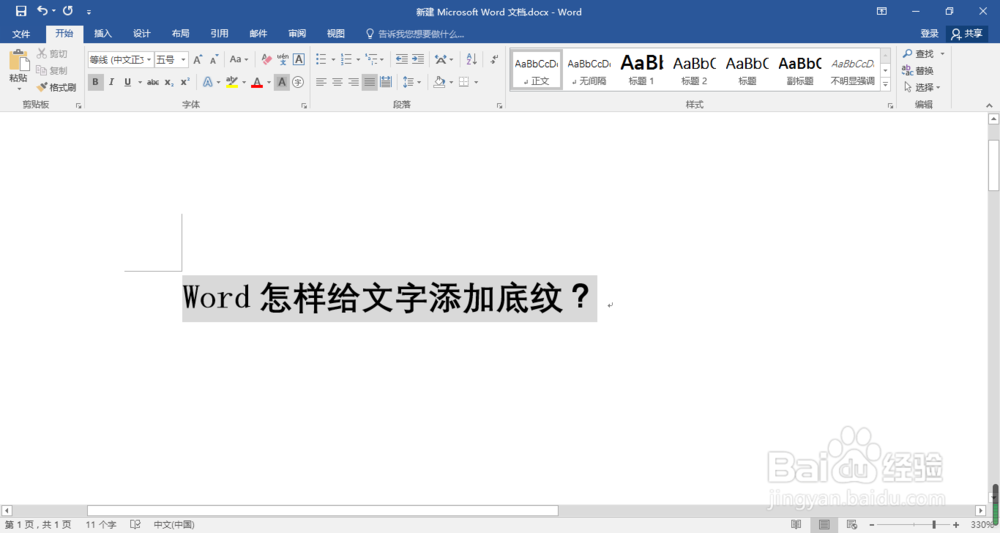The image size is (1000, 533).
Task: Toggle Subscript formatting
Action: pos(169,82)
